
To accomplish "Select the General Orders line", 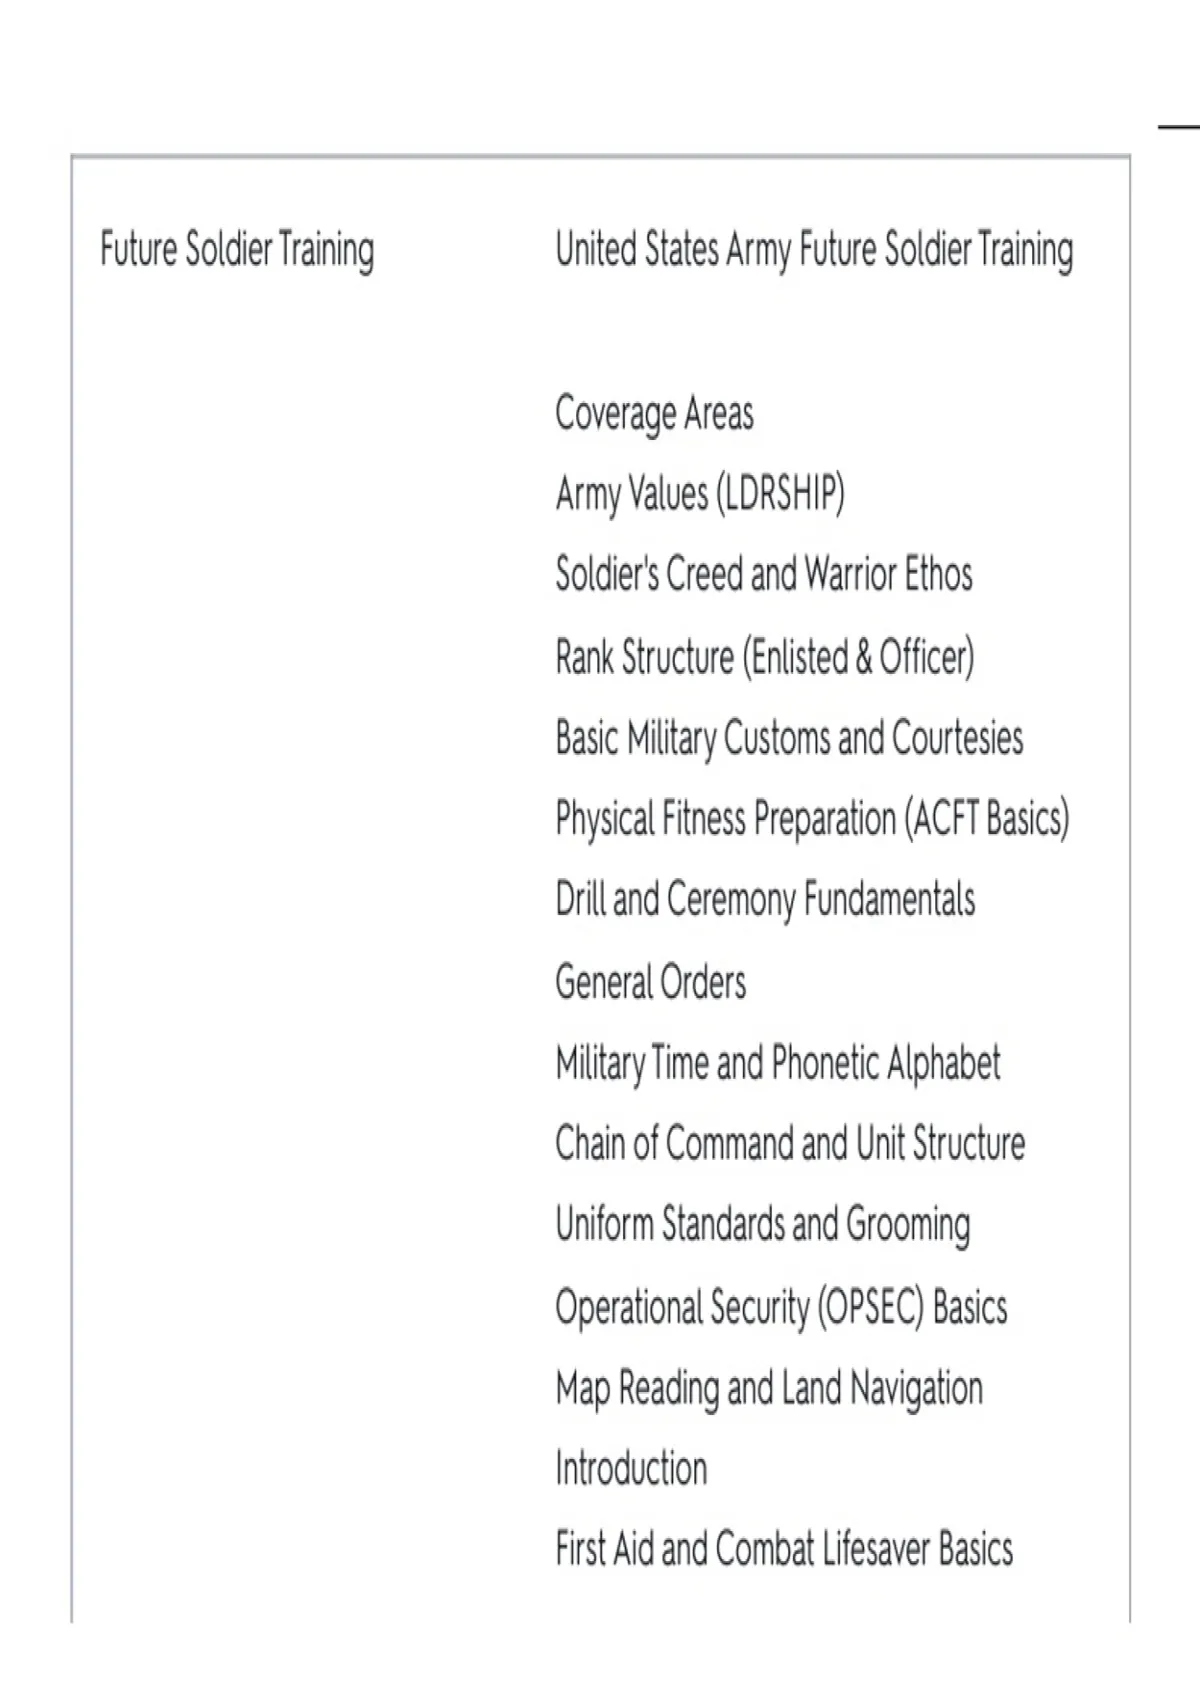I will [650, 982].
